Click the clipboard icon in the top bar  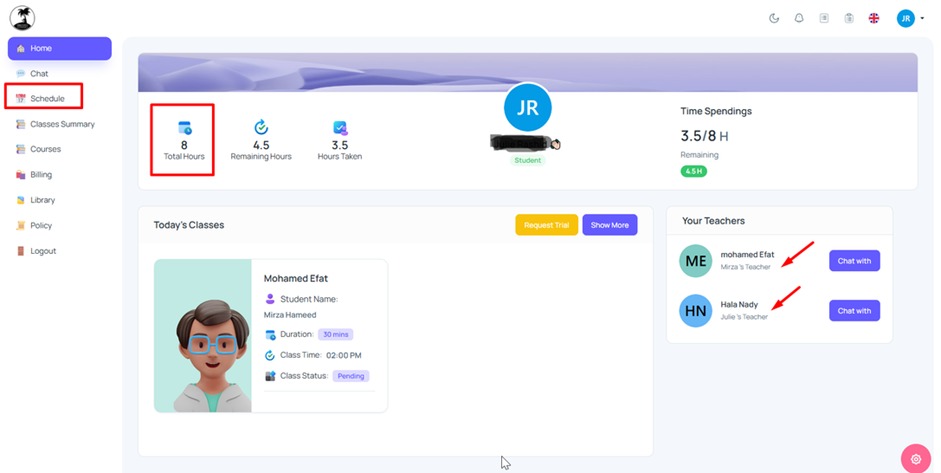[849, 18]
